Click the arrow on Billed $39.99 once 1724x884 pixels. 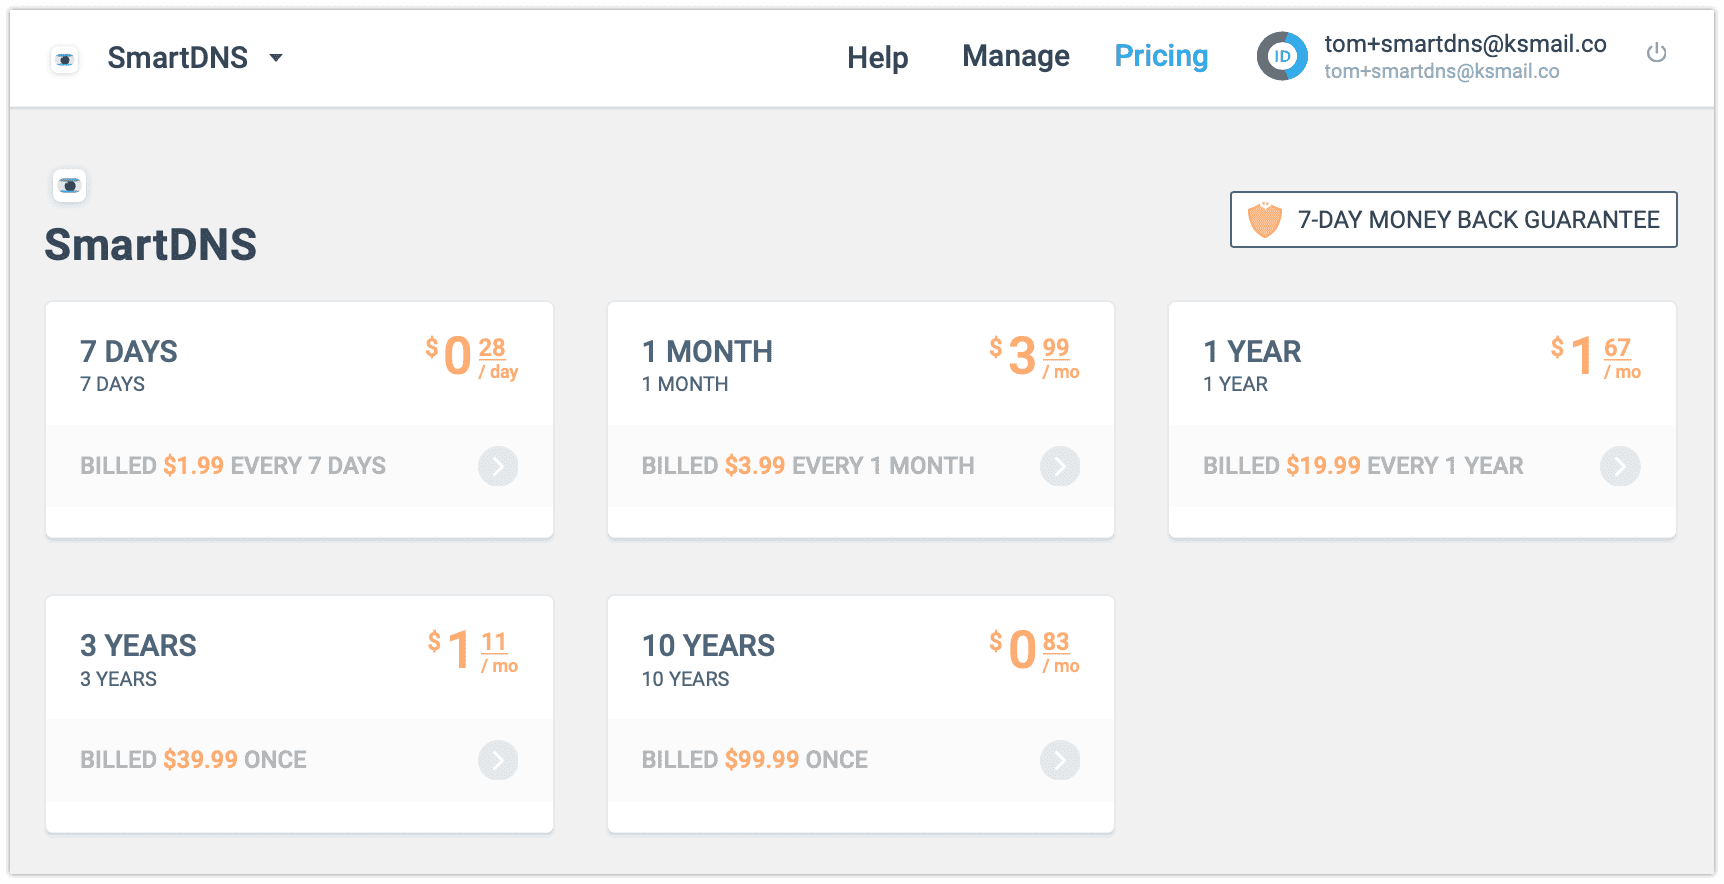point(498,760)
